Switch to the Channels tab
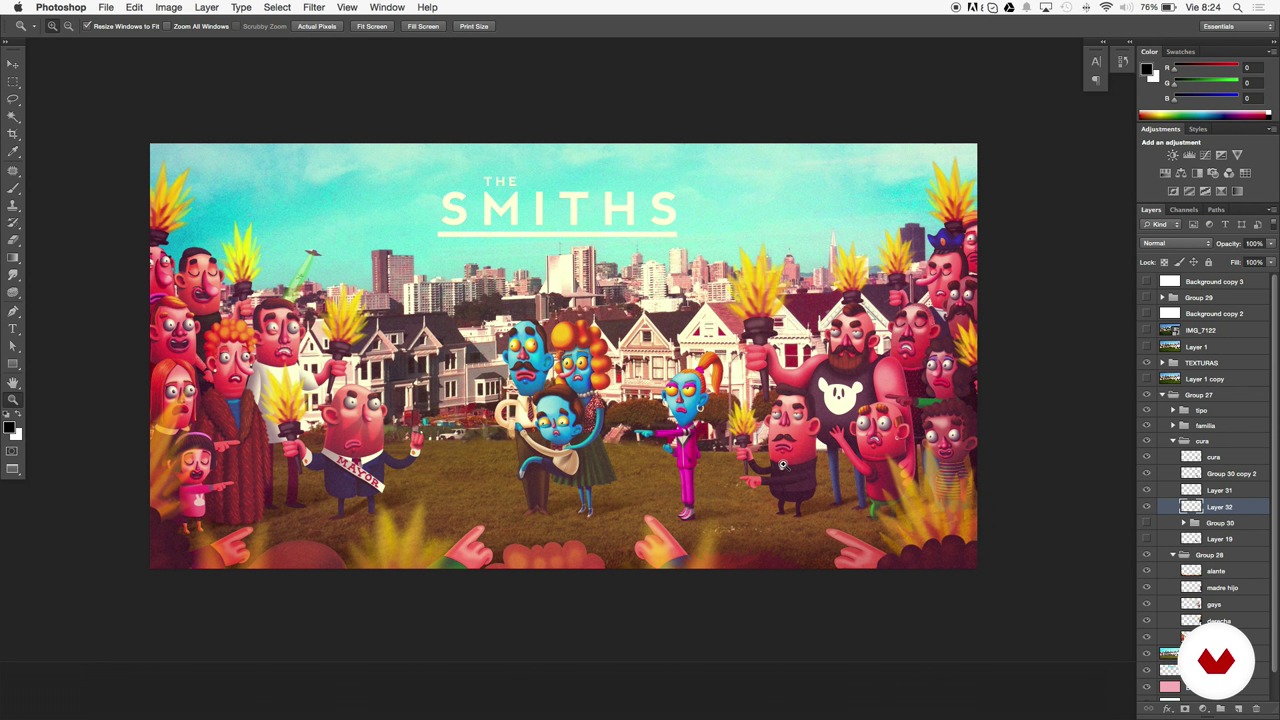Screen dimensions: 1280x720 [1184, 210]
